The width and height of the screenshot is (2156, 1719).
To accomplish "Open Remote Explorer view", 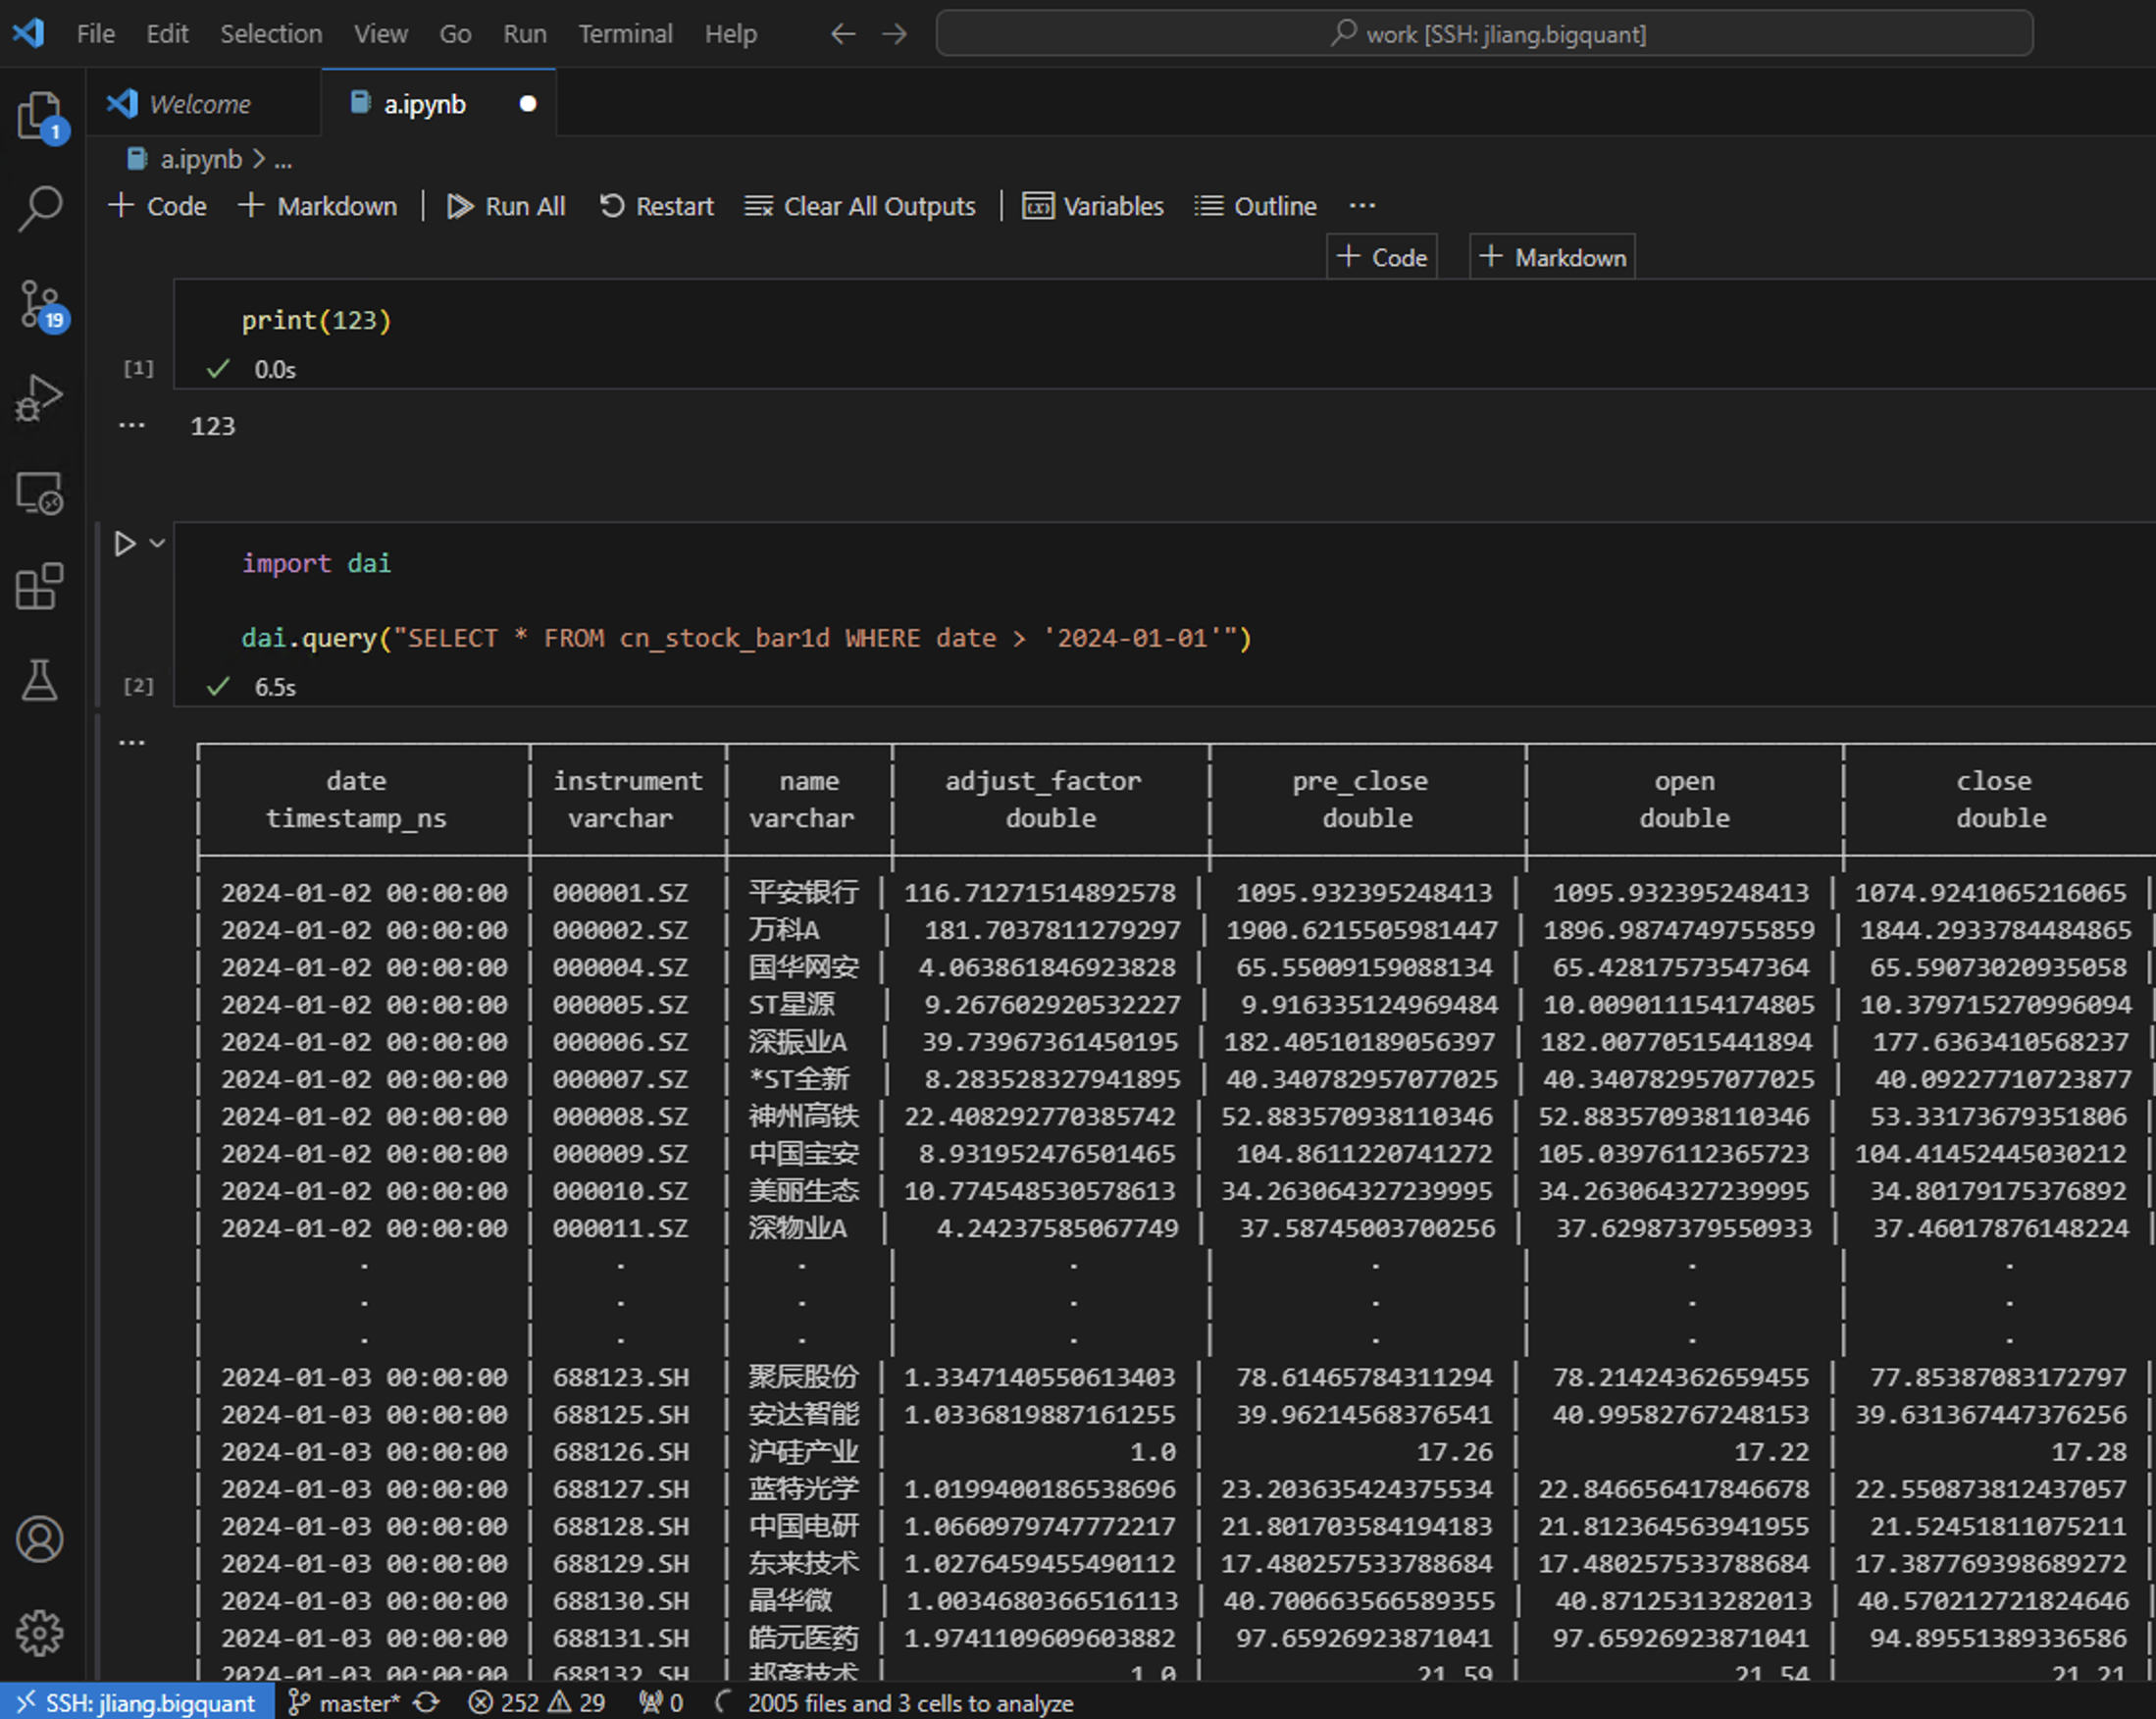I will [x=40, y=492].
